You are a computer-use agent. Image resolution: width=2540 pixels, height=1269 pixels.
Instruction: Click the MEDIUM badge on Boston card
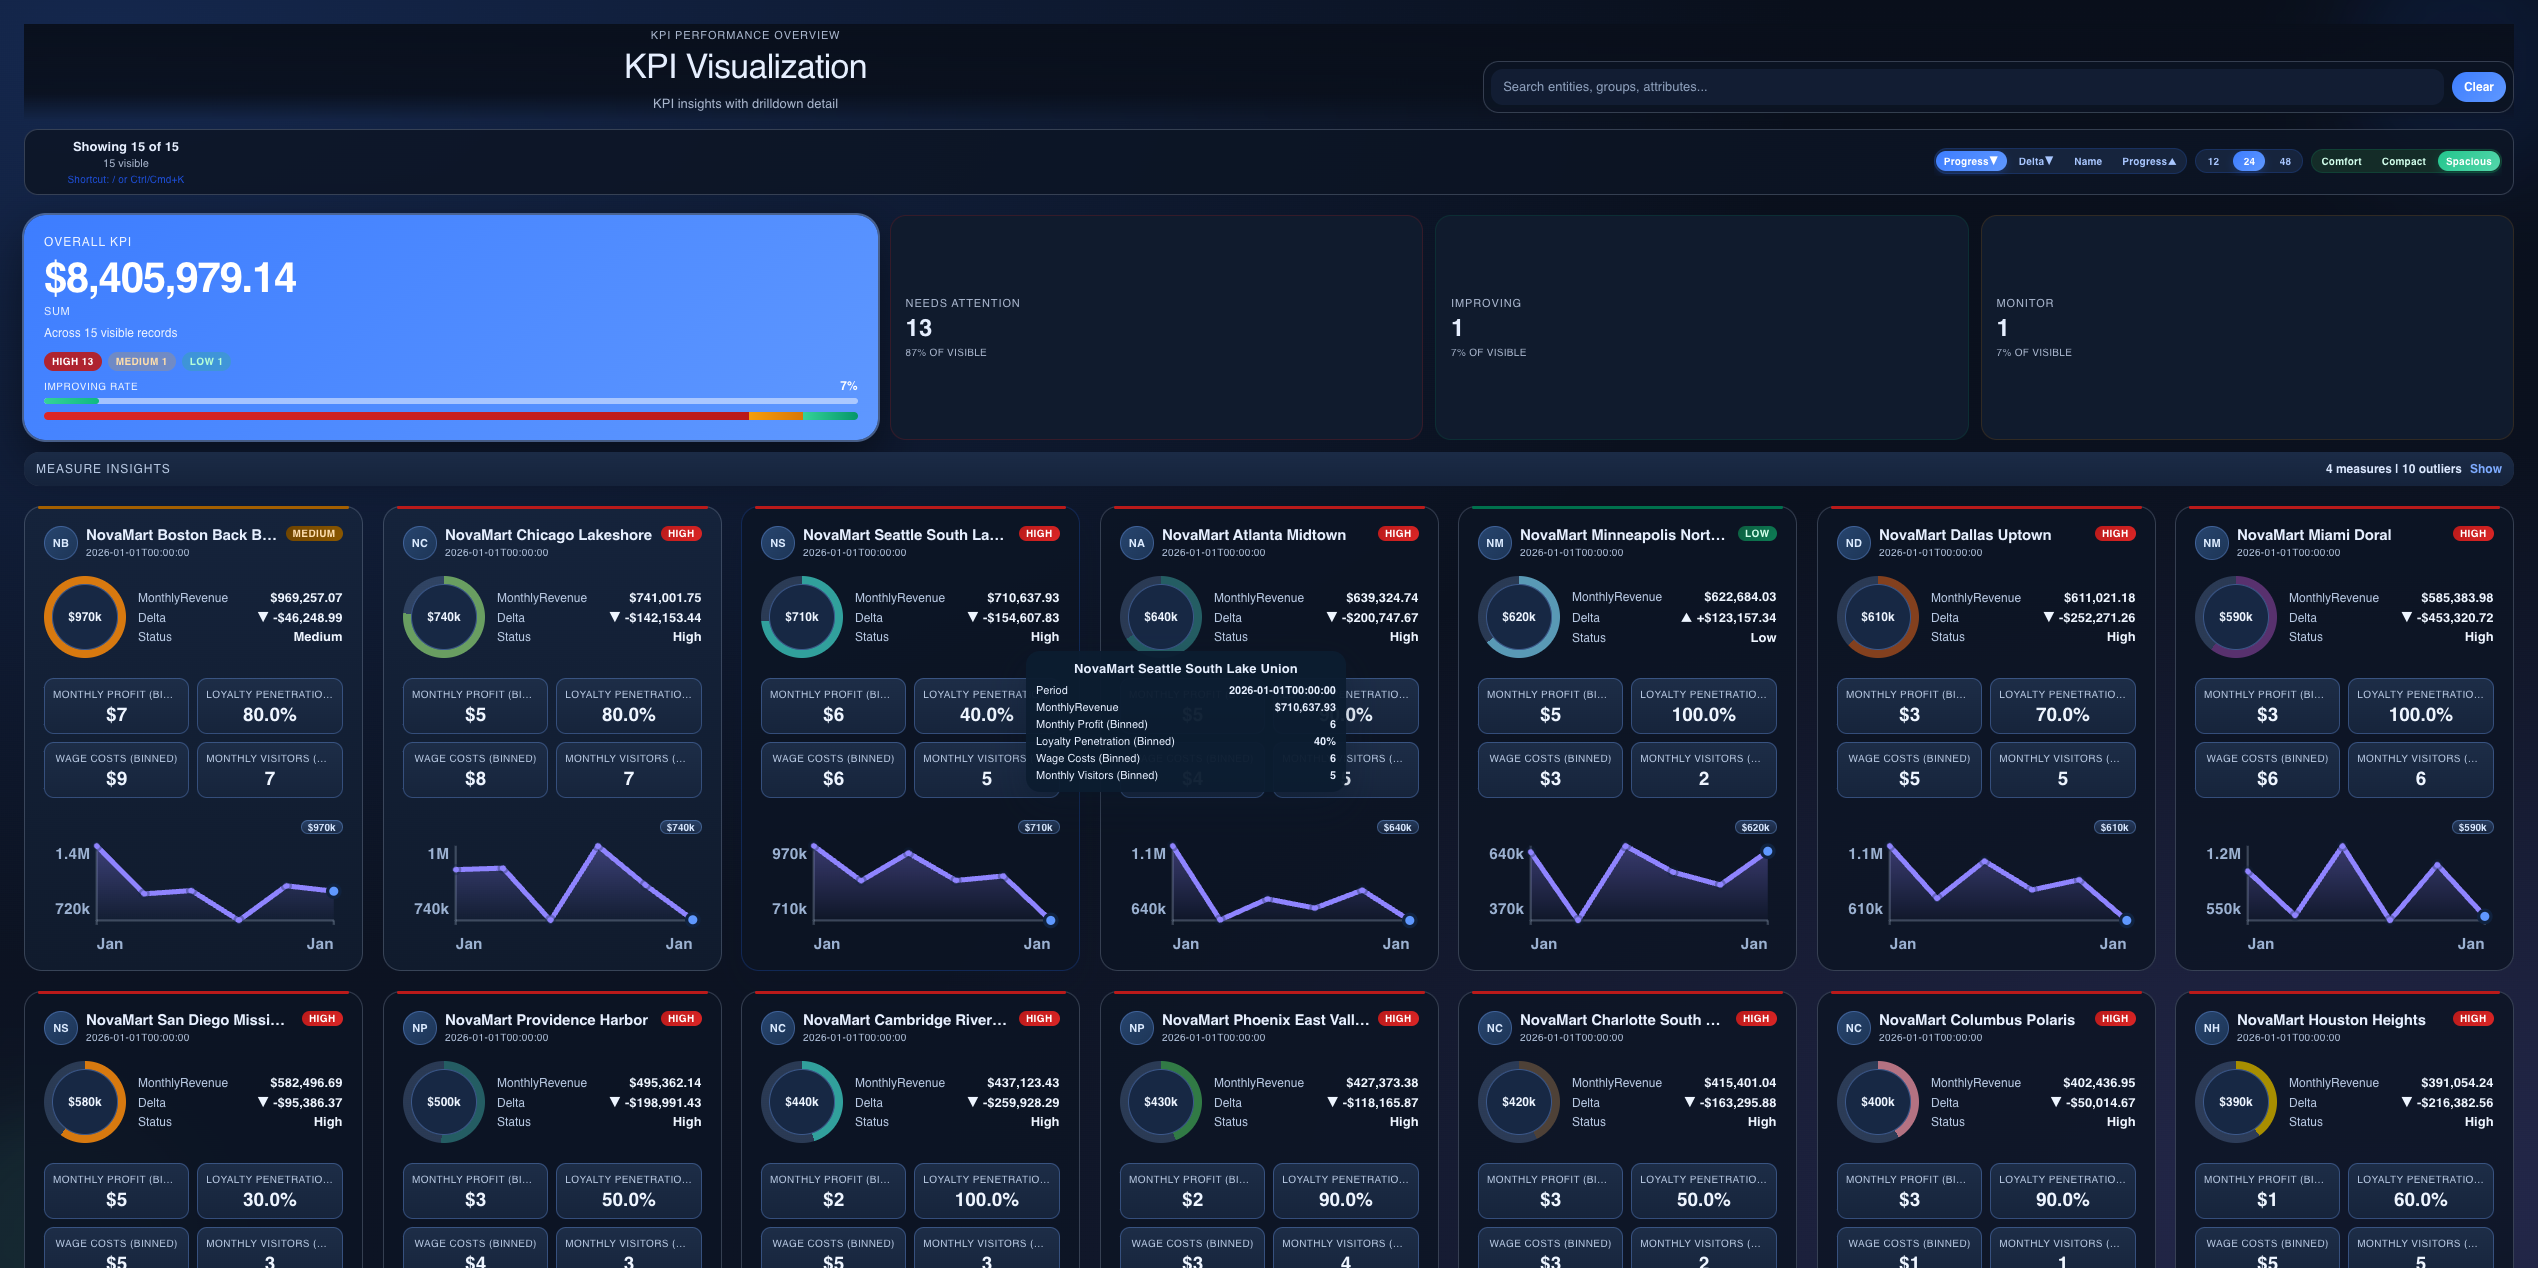tap(314, 534)
